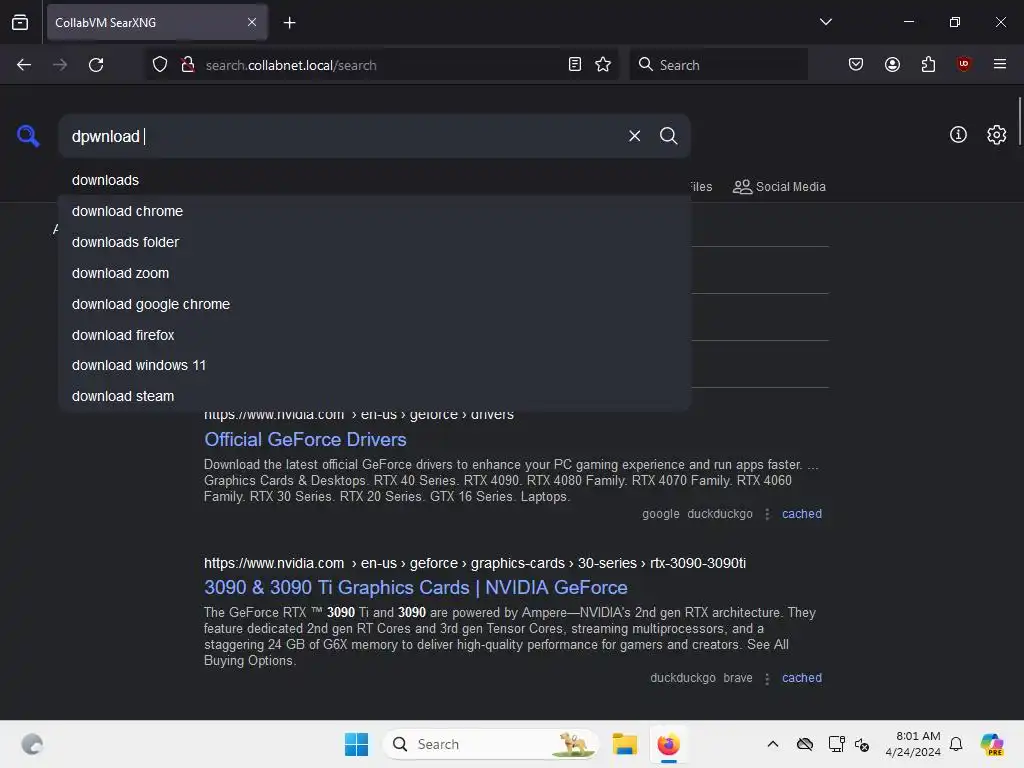Click the nvidia.com 30-series URL breadcrumb

[x=475, y=563]
